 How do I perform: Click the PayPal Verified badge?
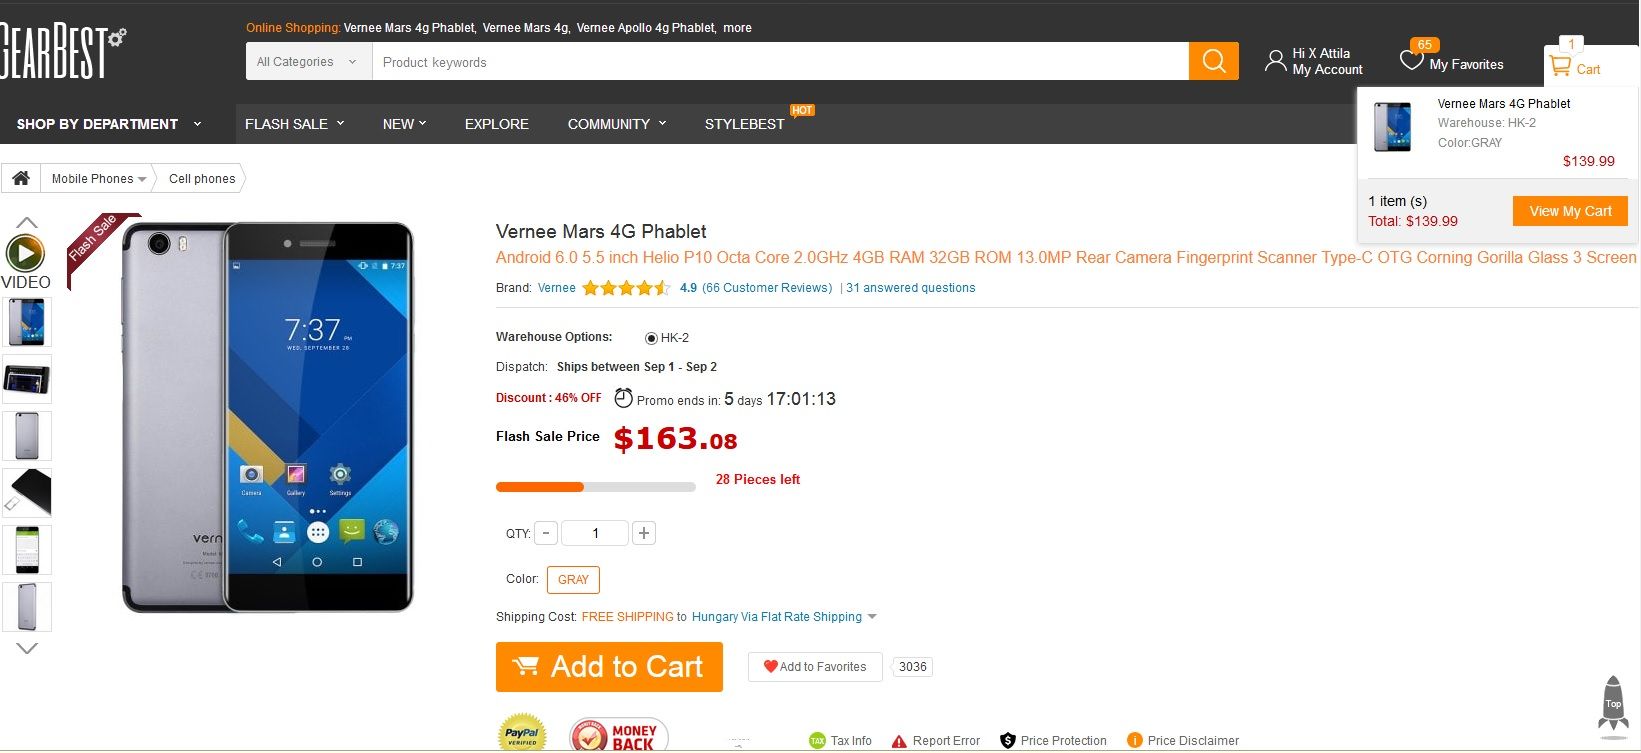[x=522, y=733]
